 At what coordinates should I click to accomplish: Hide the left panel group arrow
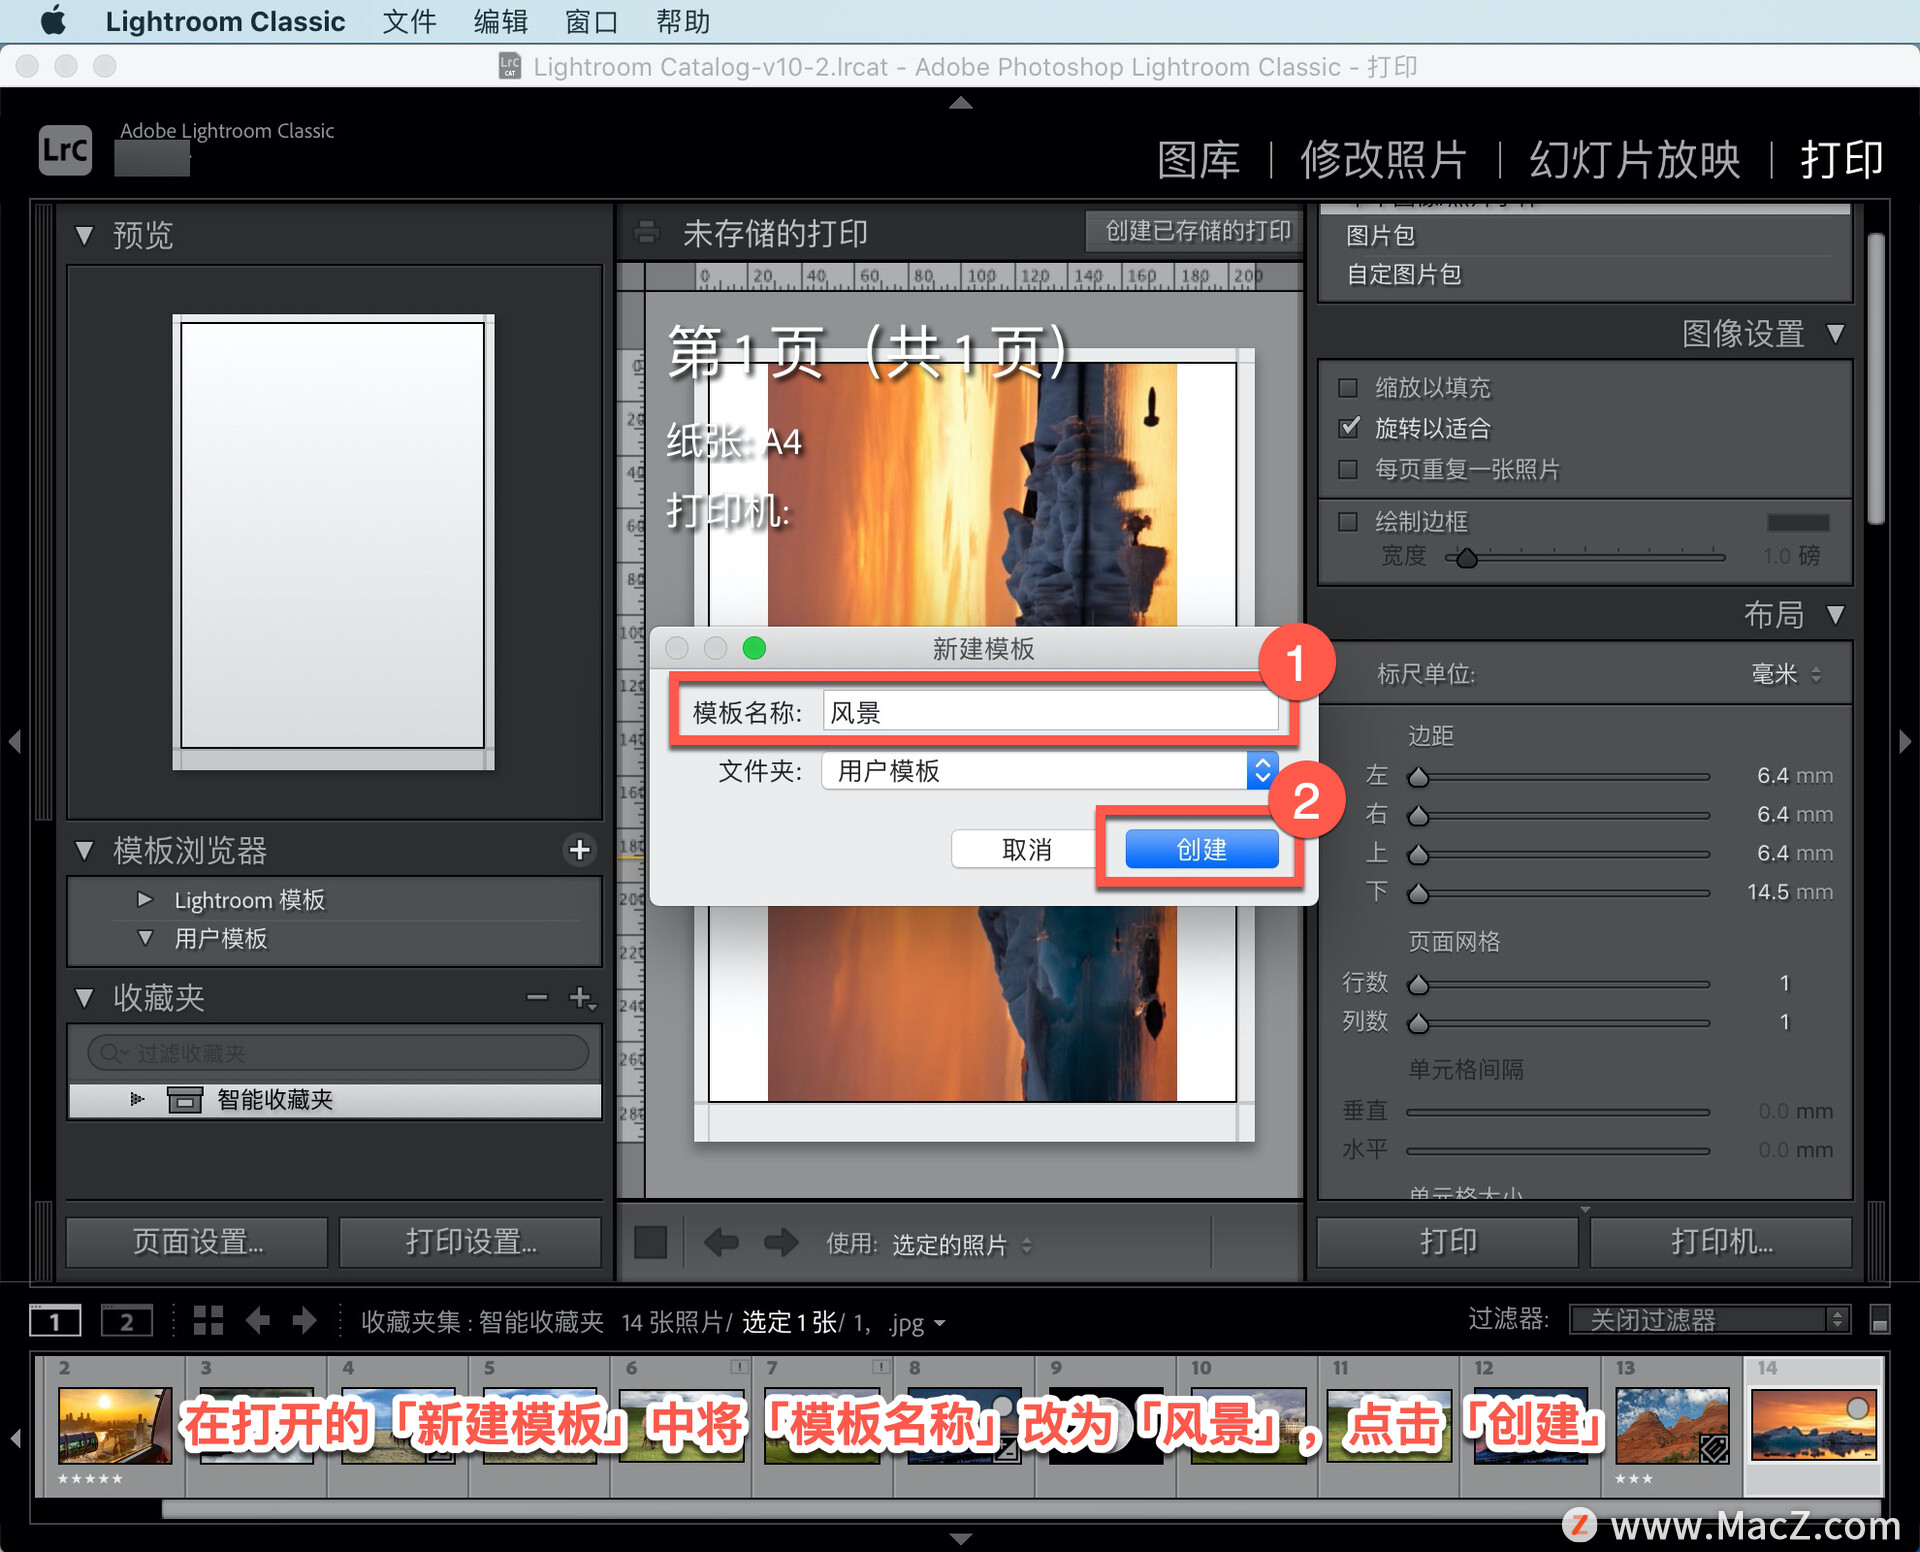click(14, 741)
